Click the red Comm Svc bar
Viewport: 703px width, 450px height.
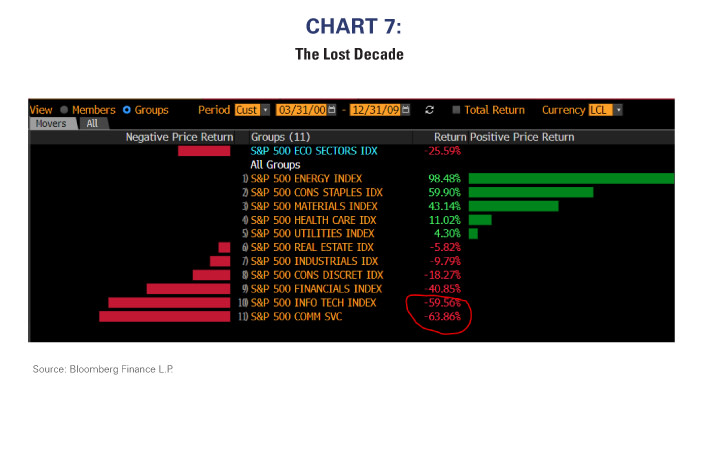click(165, 317)
